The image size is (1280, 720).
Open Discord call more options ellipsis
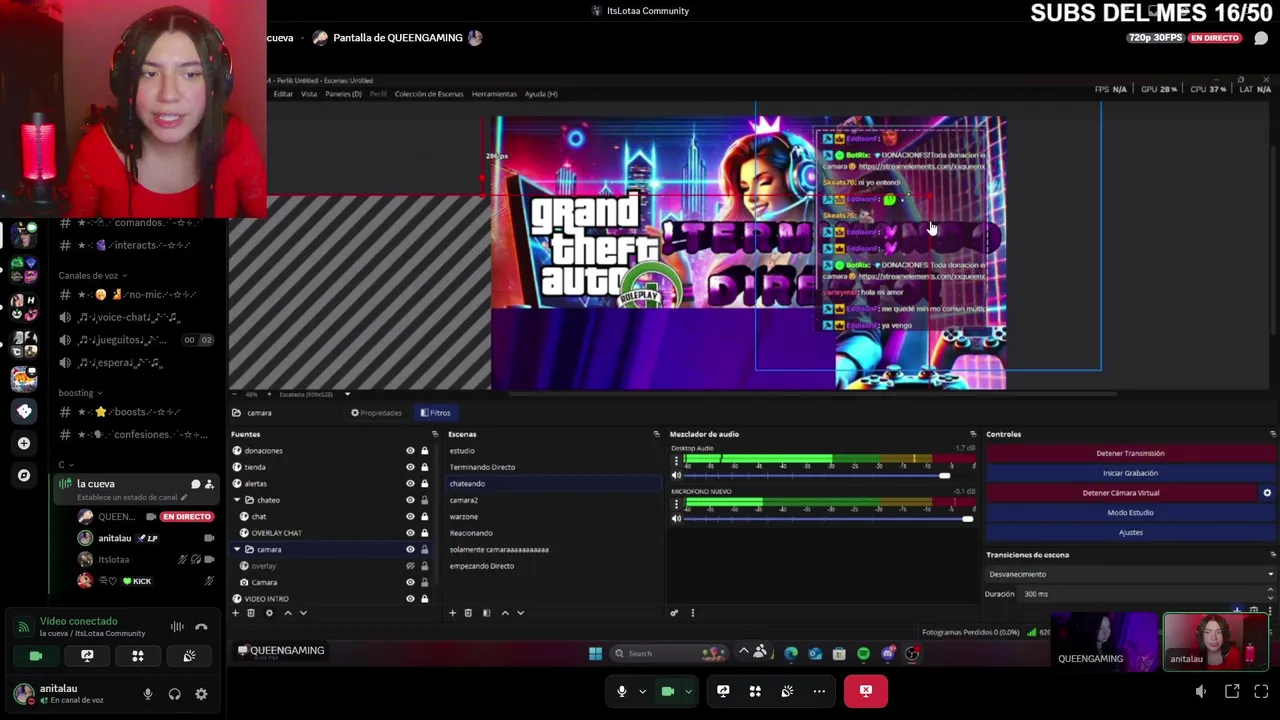pyautogui.click(x=819, y=691)
